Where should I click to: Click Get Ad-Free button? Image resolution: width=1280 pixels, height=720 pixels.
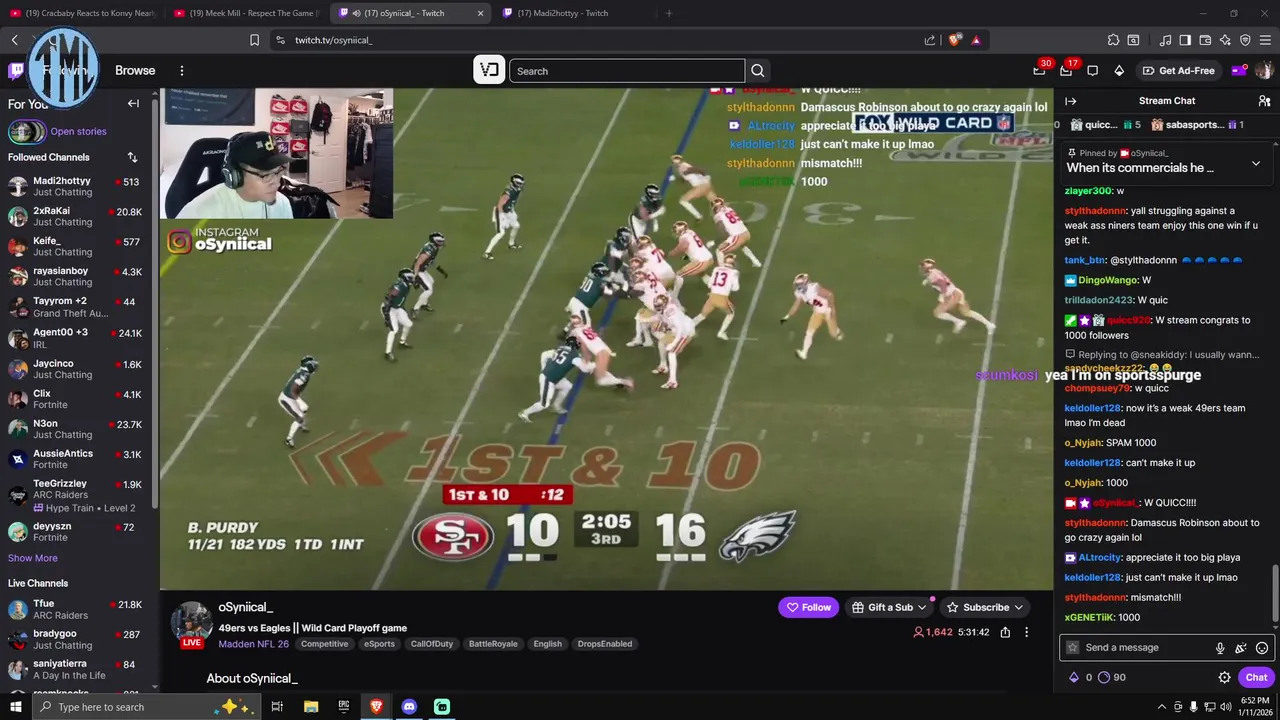coord(1178,71)
